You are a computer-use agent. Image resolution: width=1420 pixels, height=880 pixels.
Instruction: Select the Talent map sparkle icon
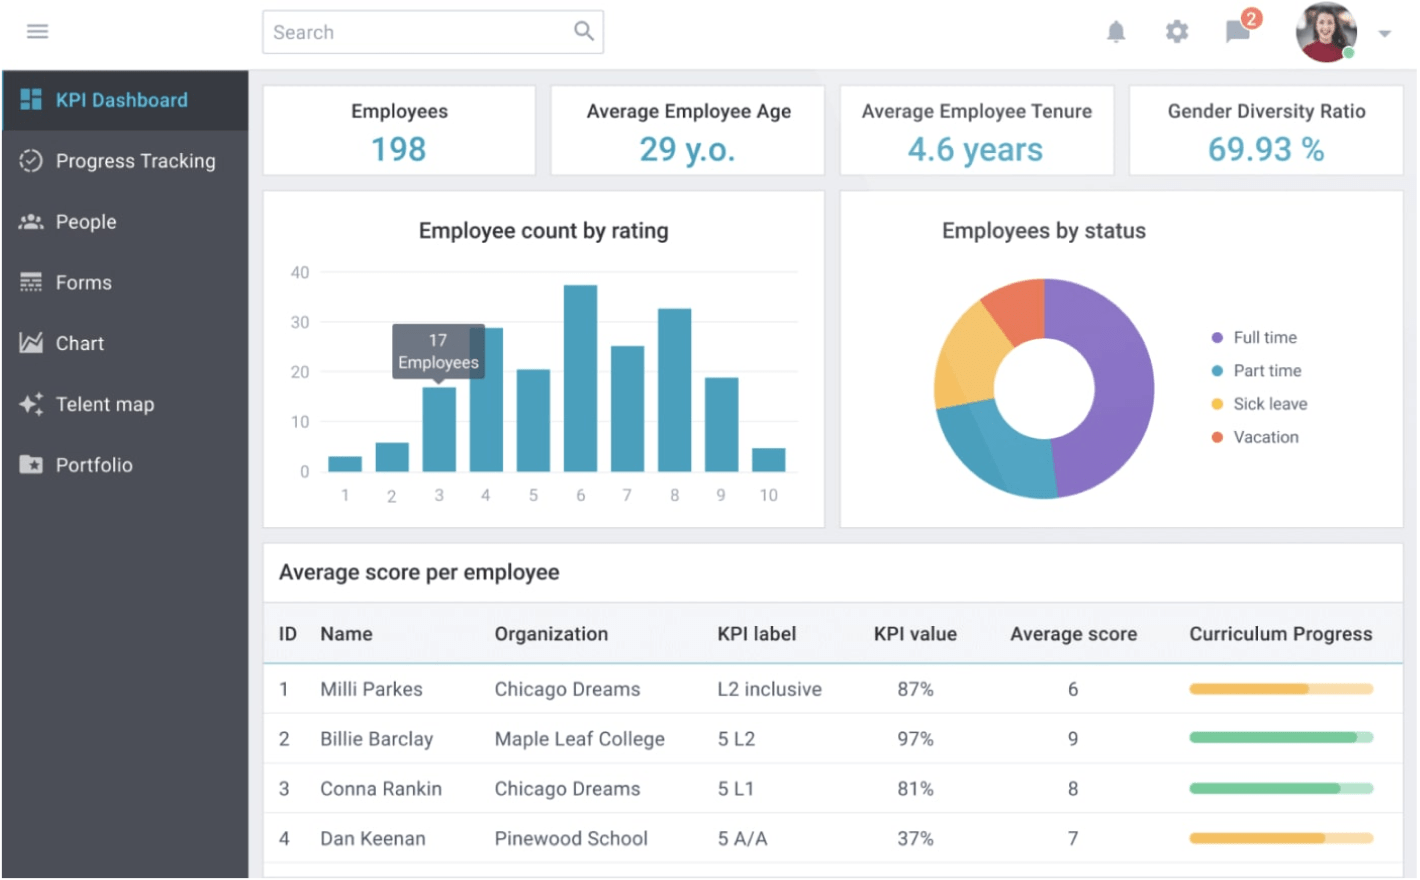point(31,404)
